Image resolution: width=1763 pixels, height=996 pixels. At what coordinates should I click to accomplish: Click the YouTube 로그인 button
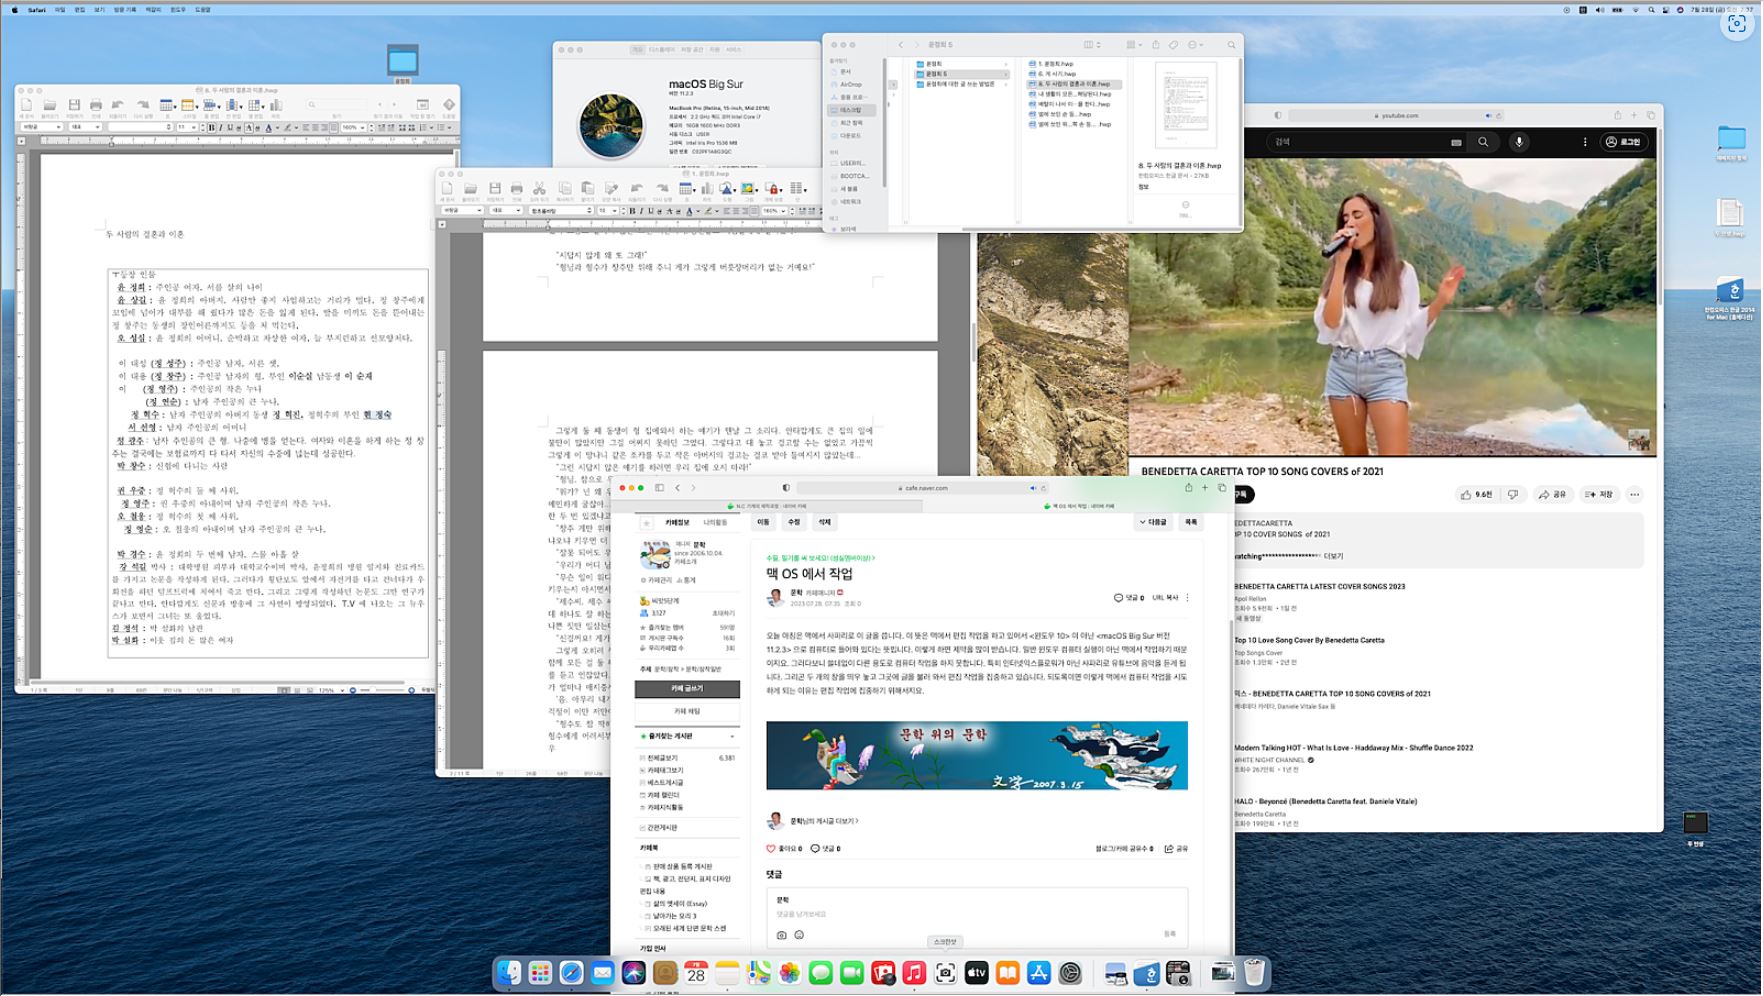click(x=1623, y=142)
